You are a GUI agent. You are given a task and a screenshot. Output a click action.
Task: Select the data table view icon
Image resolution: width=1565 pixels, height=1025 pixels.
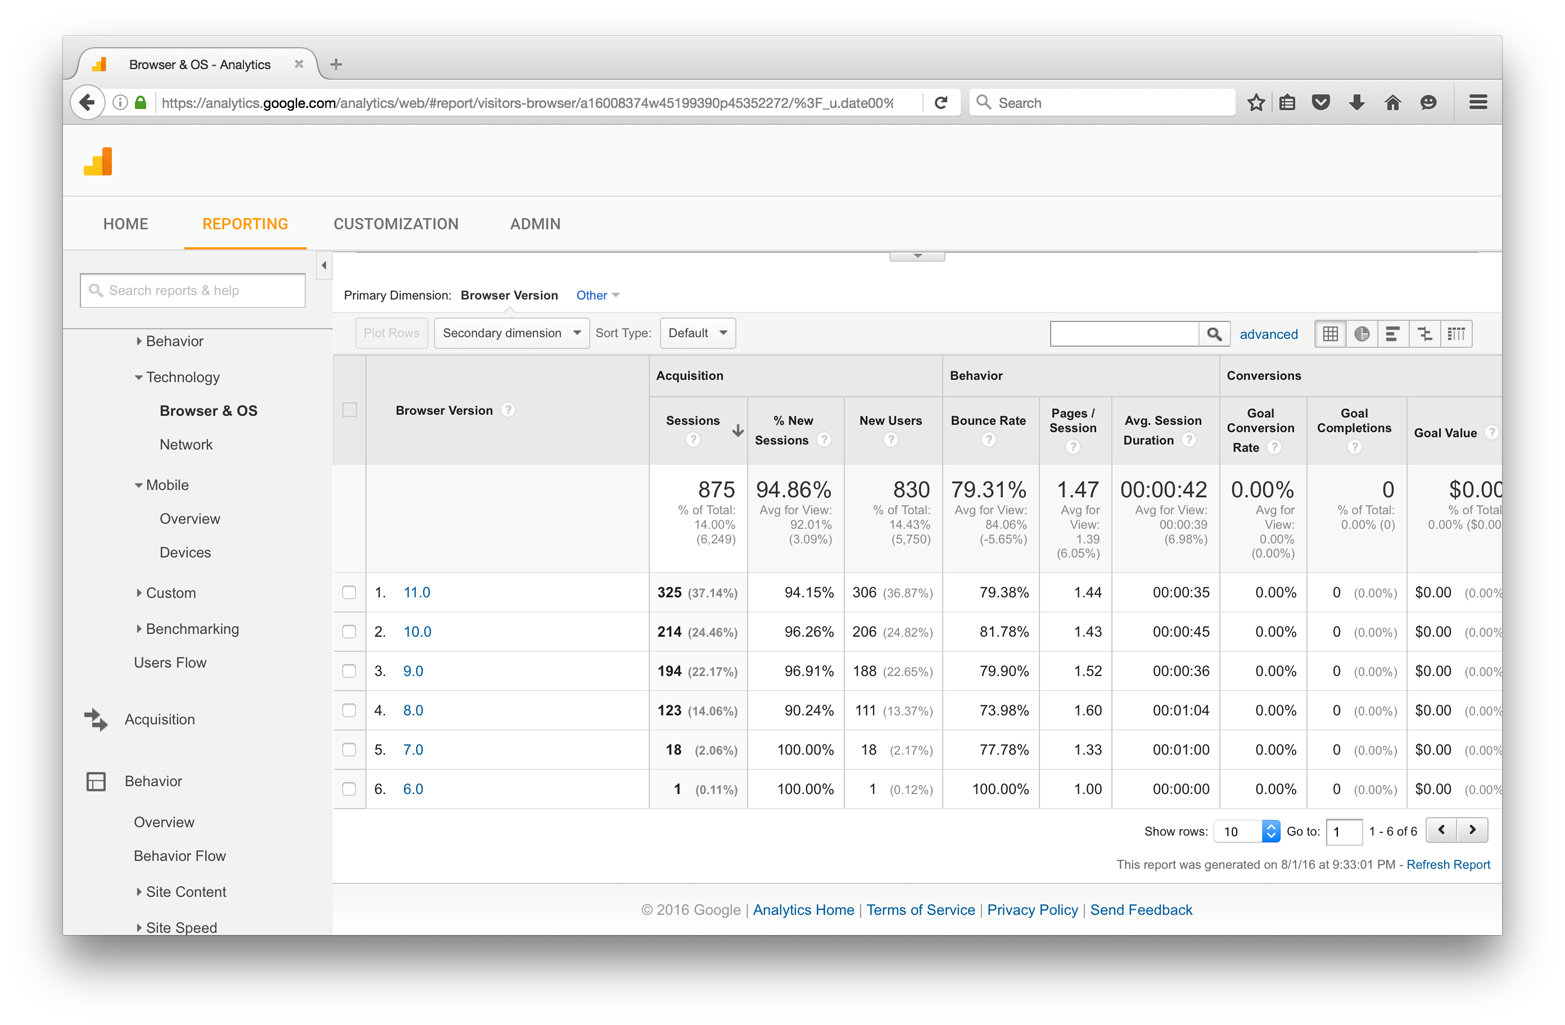pos(1330,334)
